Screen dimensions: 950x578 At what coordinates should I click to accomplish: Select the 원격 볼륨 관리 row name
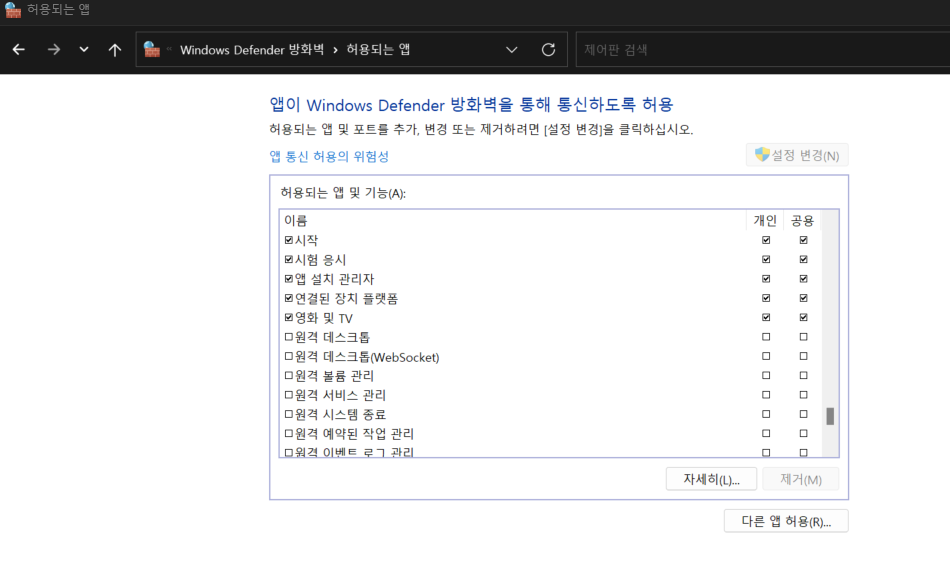pyautogui.click(x=334, y=376)
